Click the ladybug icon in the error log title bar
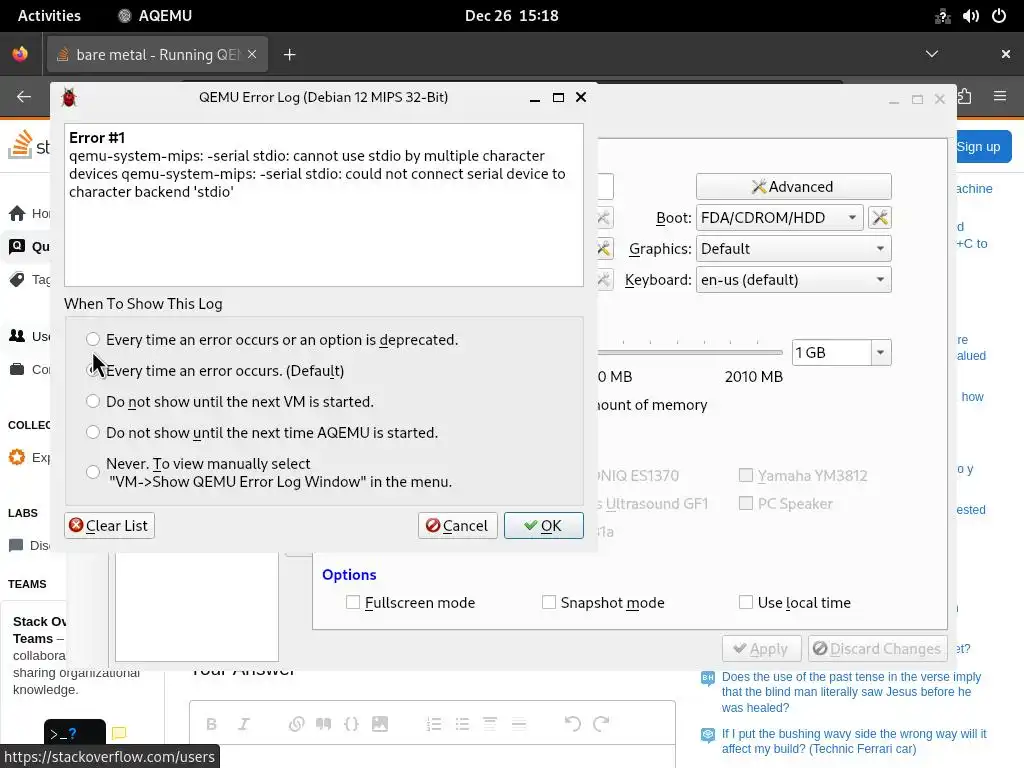Viewport: 1024px width, 768px height. click(x=69, y=97)
